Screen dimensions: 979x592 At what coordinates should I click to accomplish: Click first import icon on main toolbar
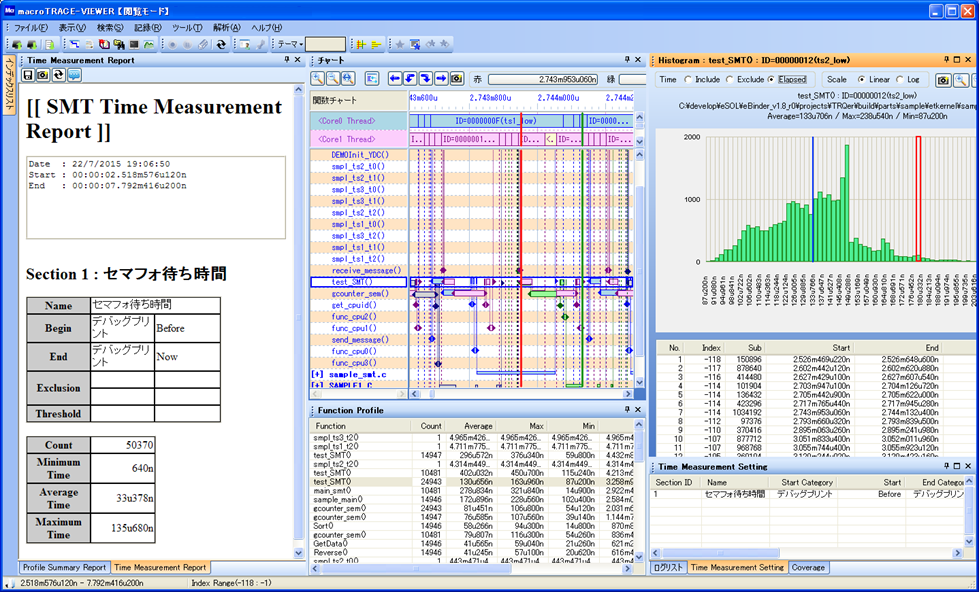[17, 44]
